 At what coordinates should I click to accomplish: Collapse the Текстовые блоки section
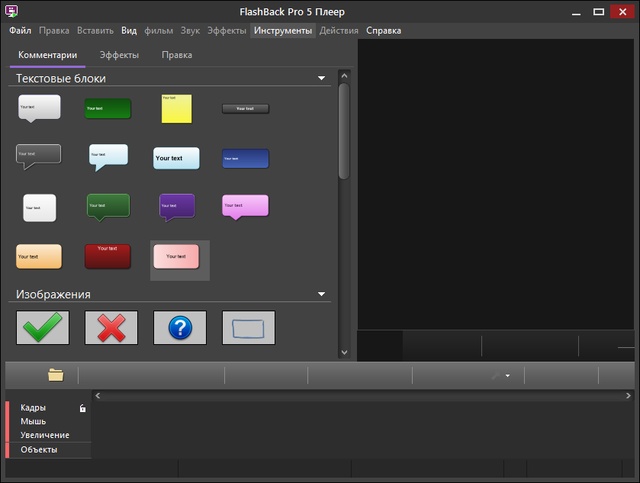click(x=322, y=78)
